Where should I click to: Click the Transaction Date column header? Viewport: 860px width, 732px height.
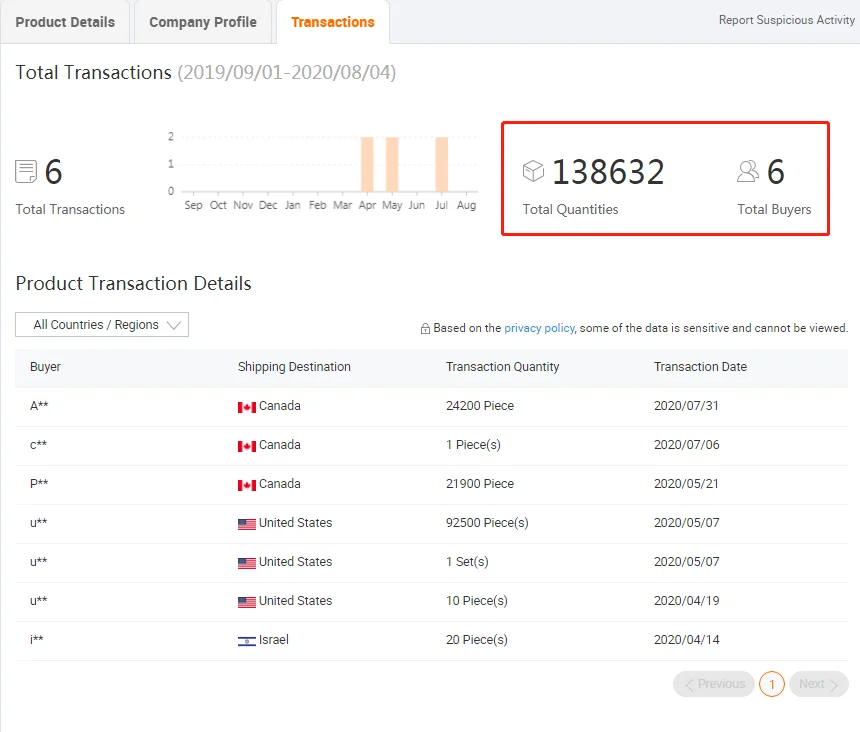click(x=700, y=367)
